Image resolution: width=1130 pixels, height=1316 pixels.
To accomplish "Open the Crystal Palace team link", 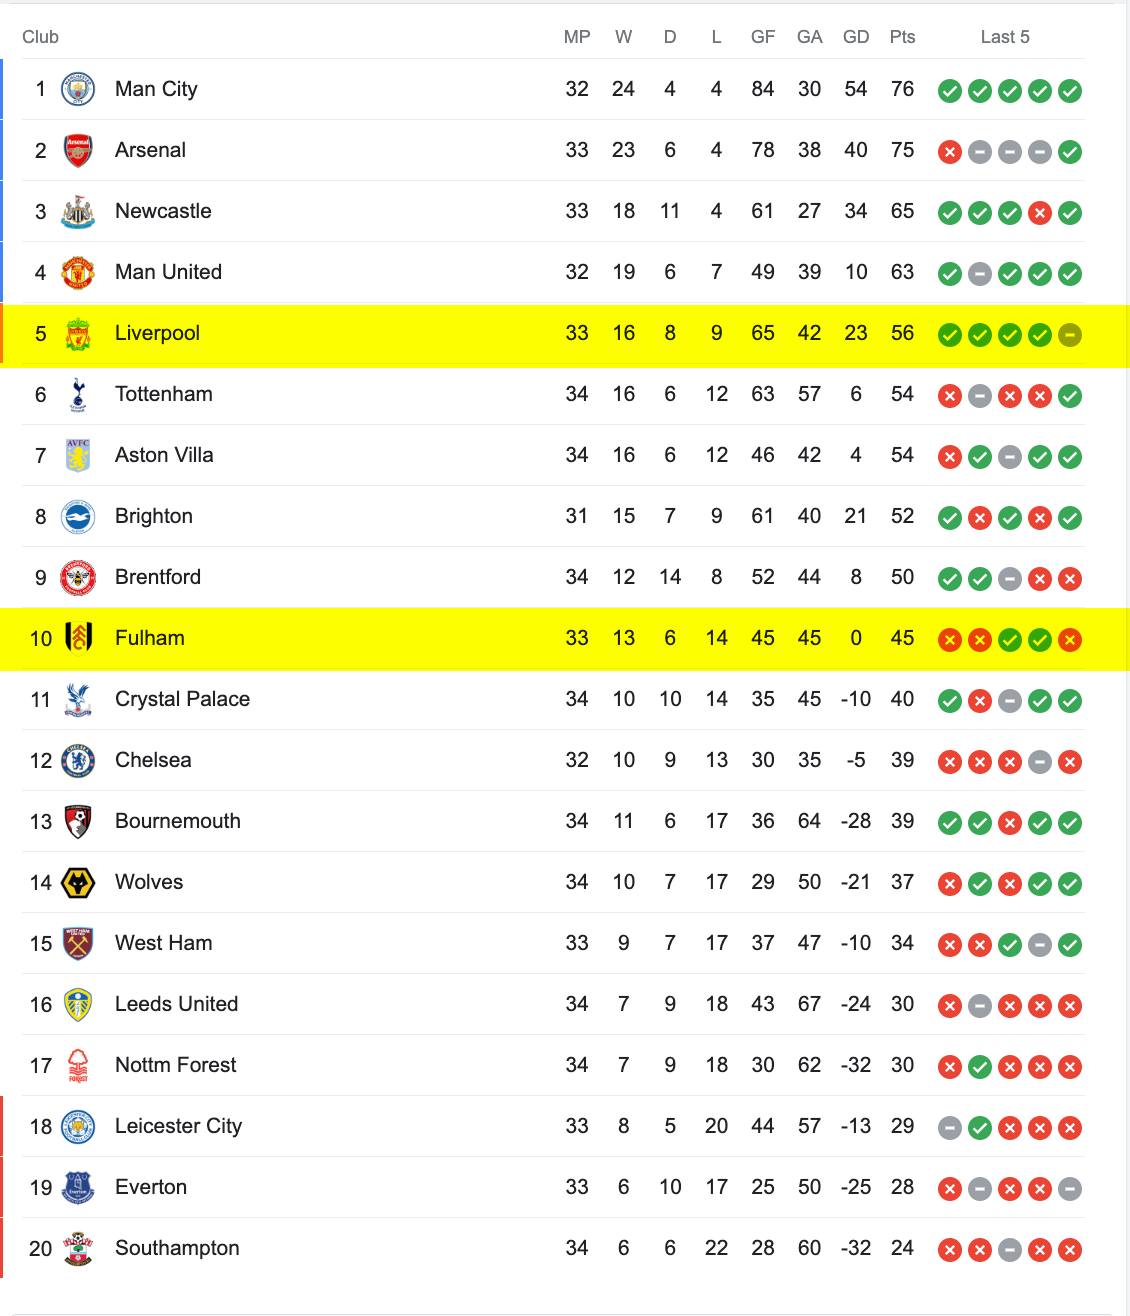I will click(182, 699).
